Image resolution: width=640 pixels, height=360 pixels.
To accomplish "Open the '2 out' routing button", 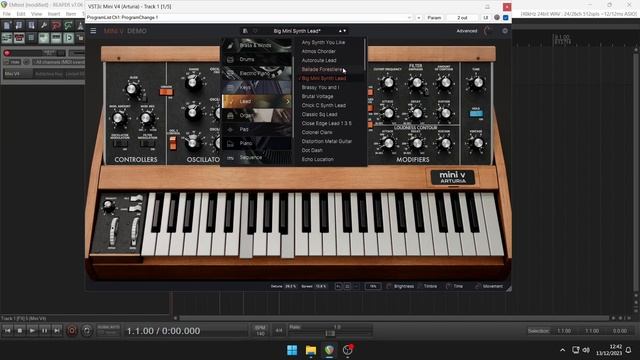I will pyautogui.click(x=462, y=18).
